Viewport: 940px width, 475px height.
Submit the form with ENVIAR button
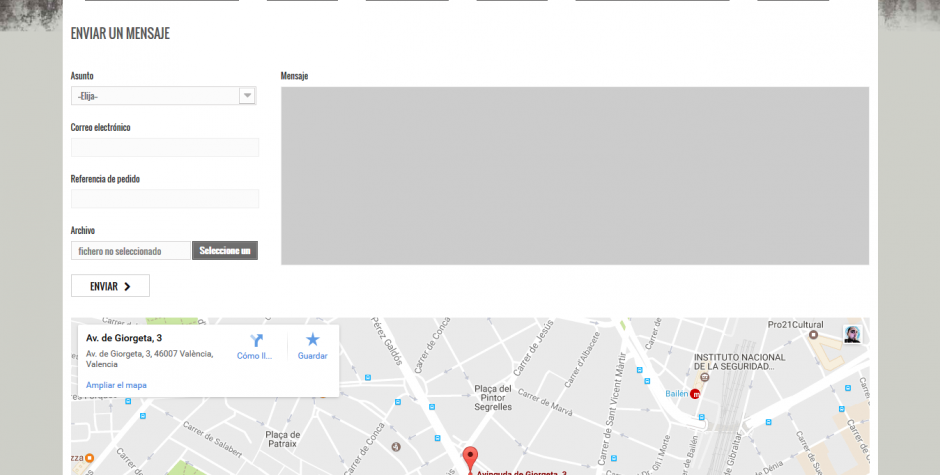[110, 286]
